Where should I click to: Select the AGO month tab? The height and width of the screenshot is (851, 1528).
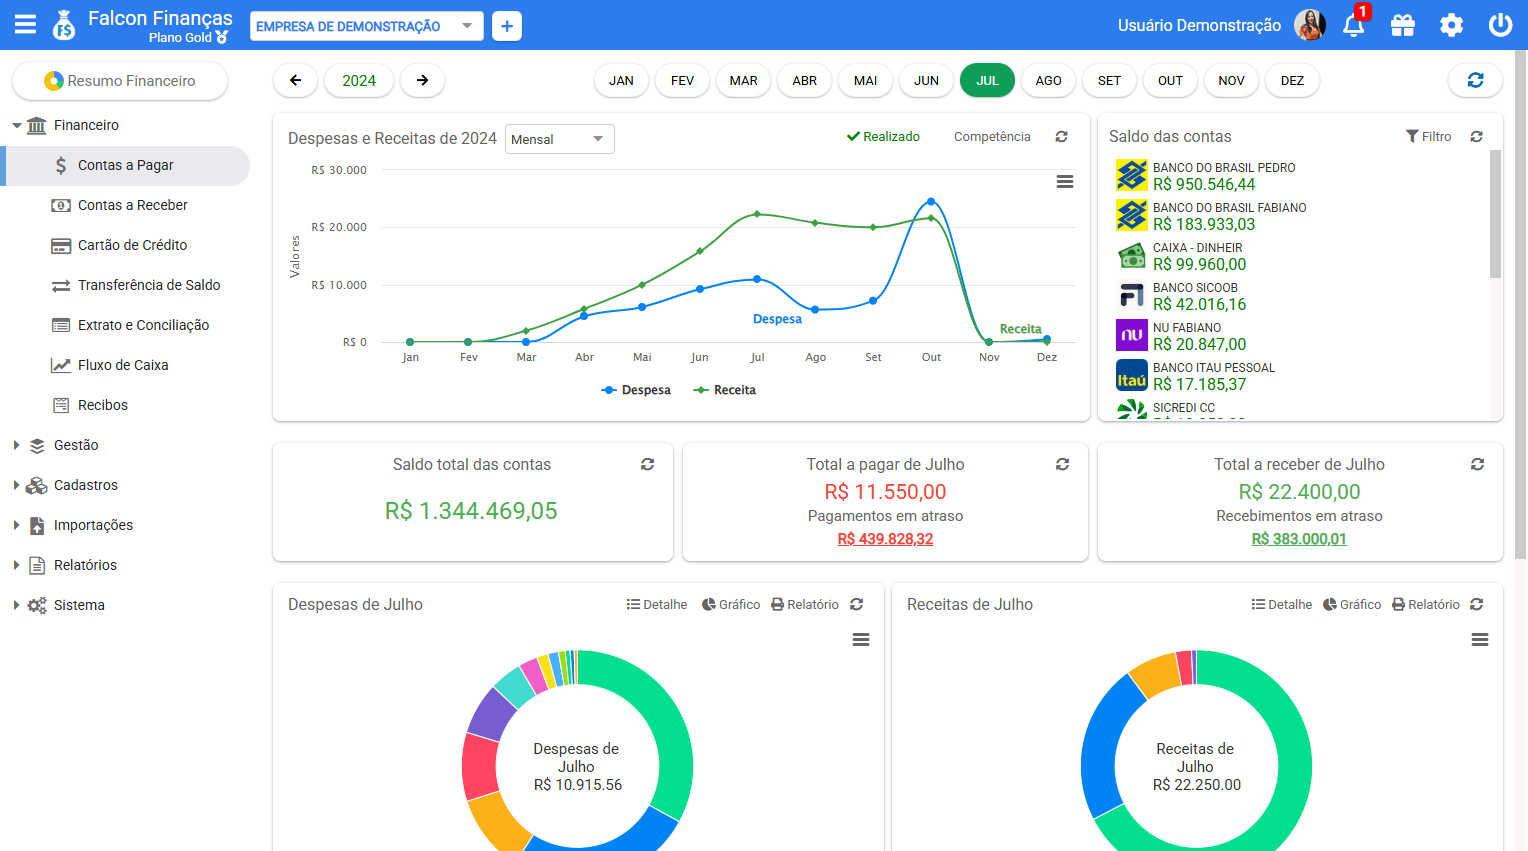1048,81
